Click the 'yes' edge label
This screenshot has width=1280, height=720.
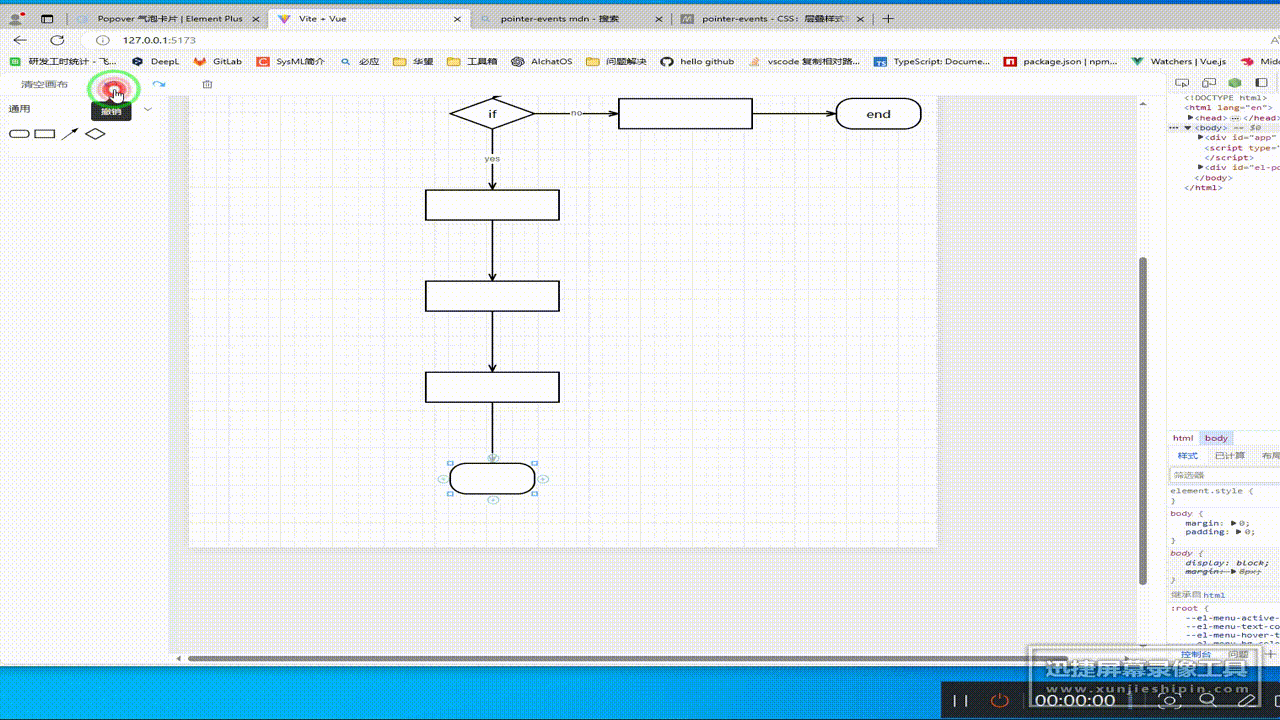pos(492,158)
